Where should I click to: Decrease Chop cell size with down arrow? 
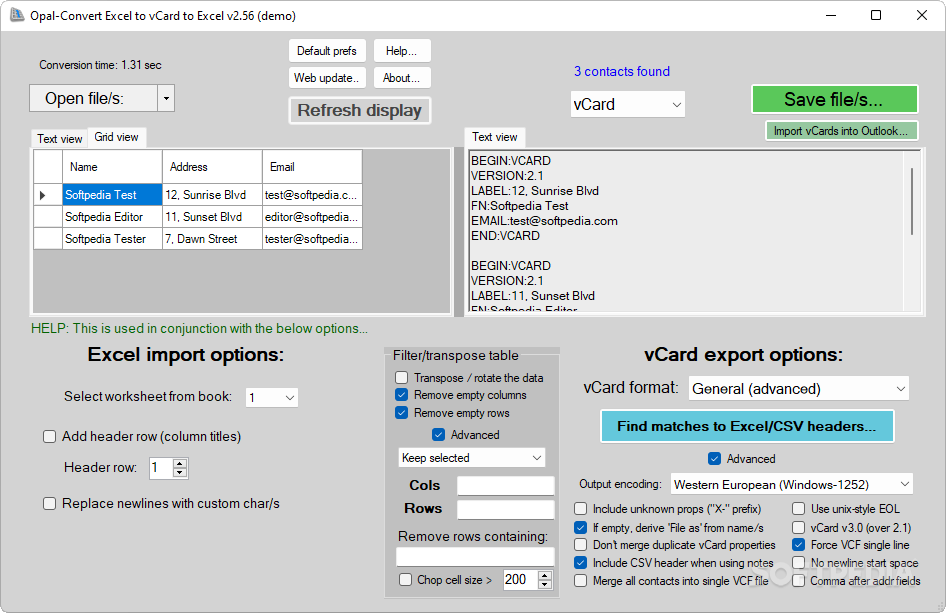(x=545, y=585)
